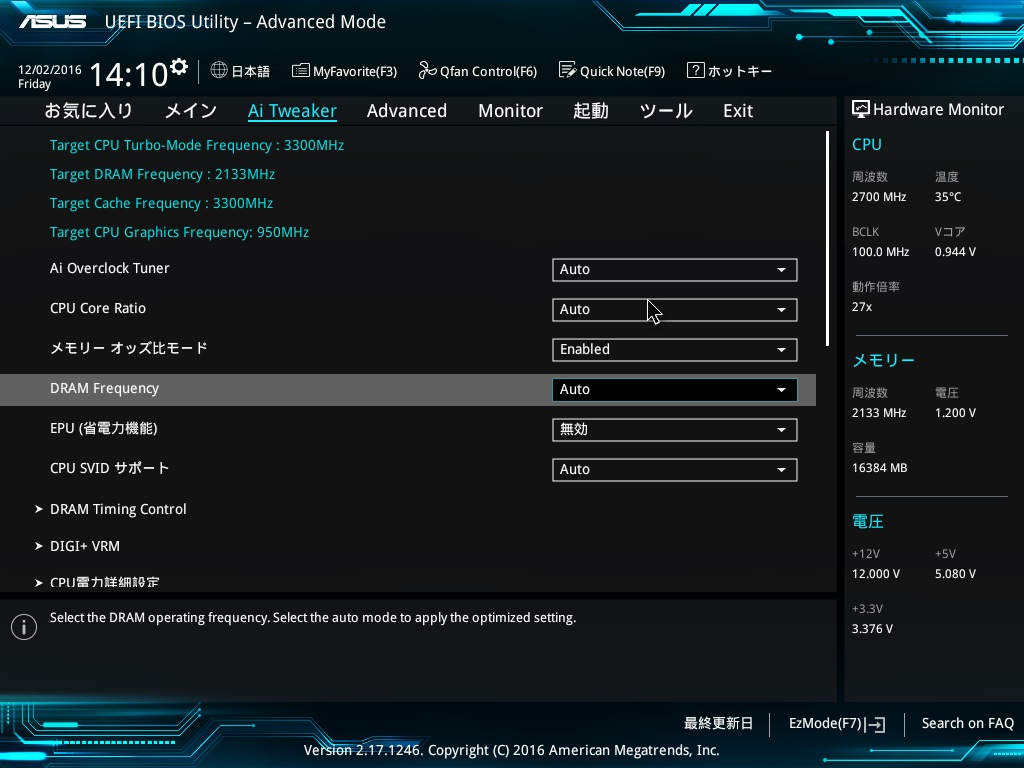Click the 日本語 language button

(x=240, y=71)
